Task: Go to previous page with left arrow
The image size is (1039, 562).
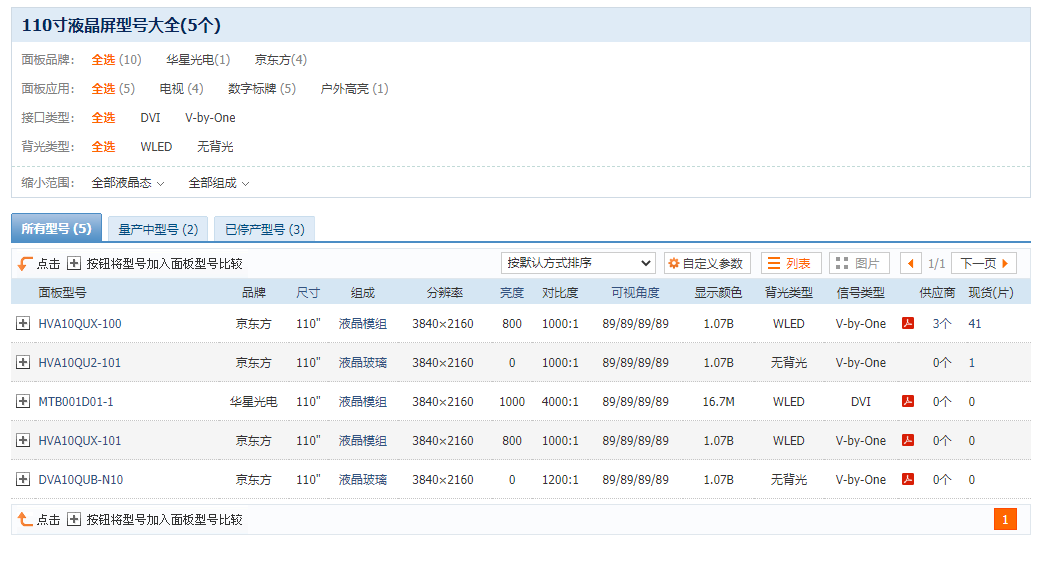Action: 911,263
